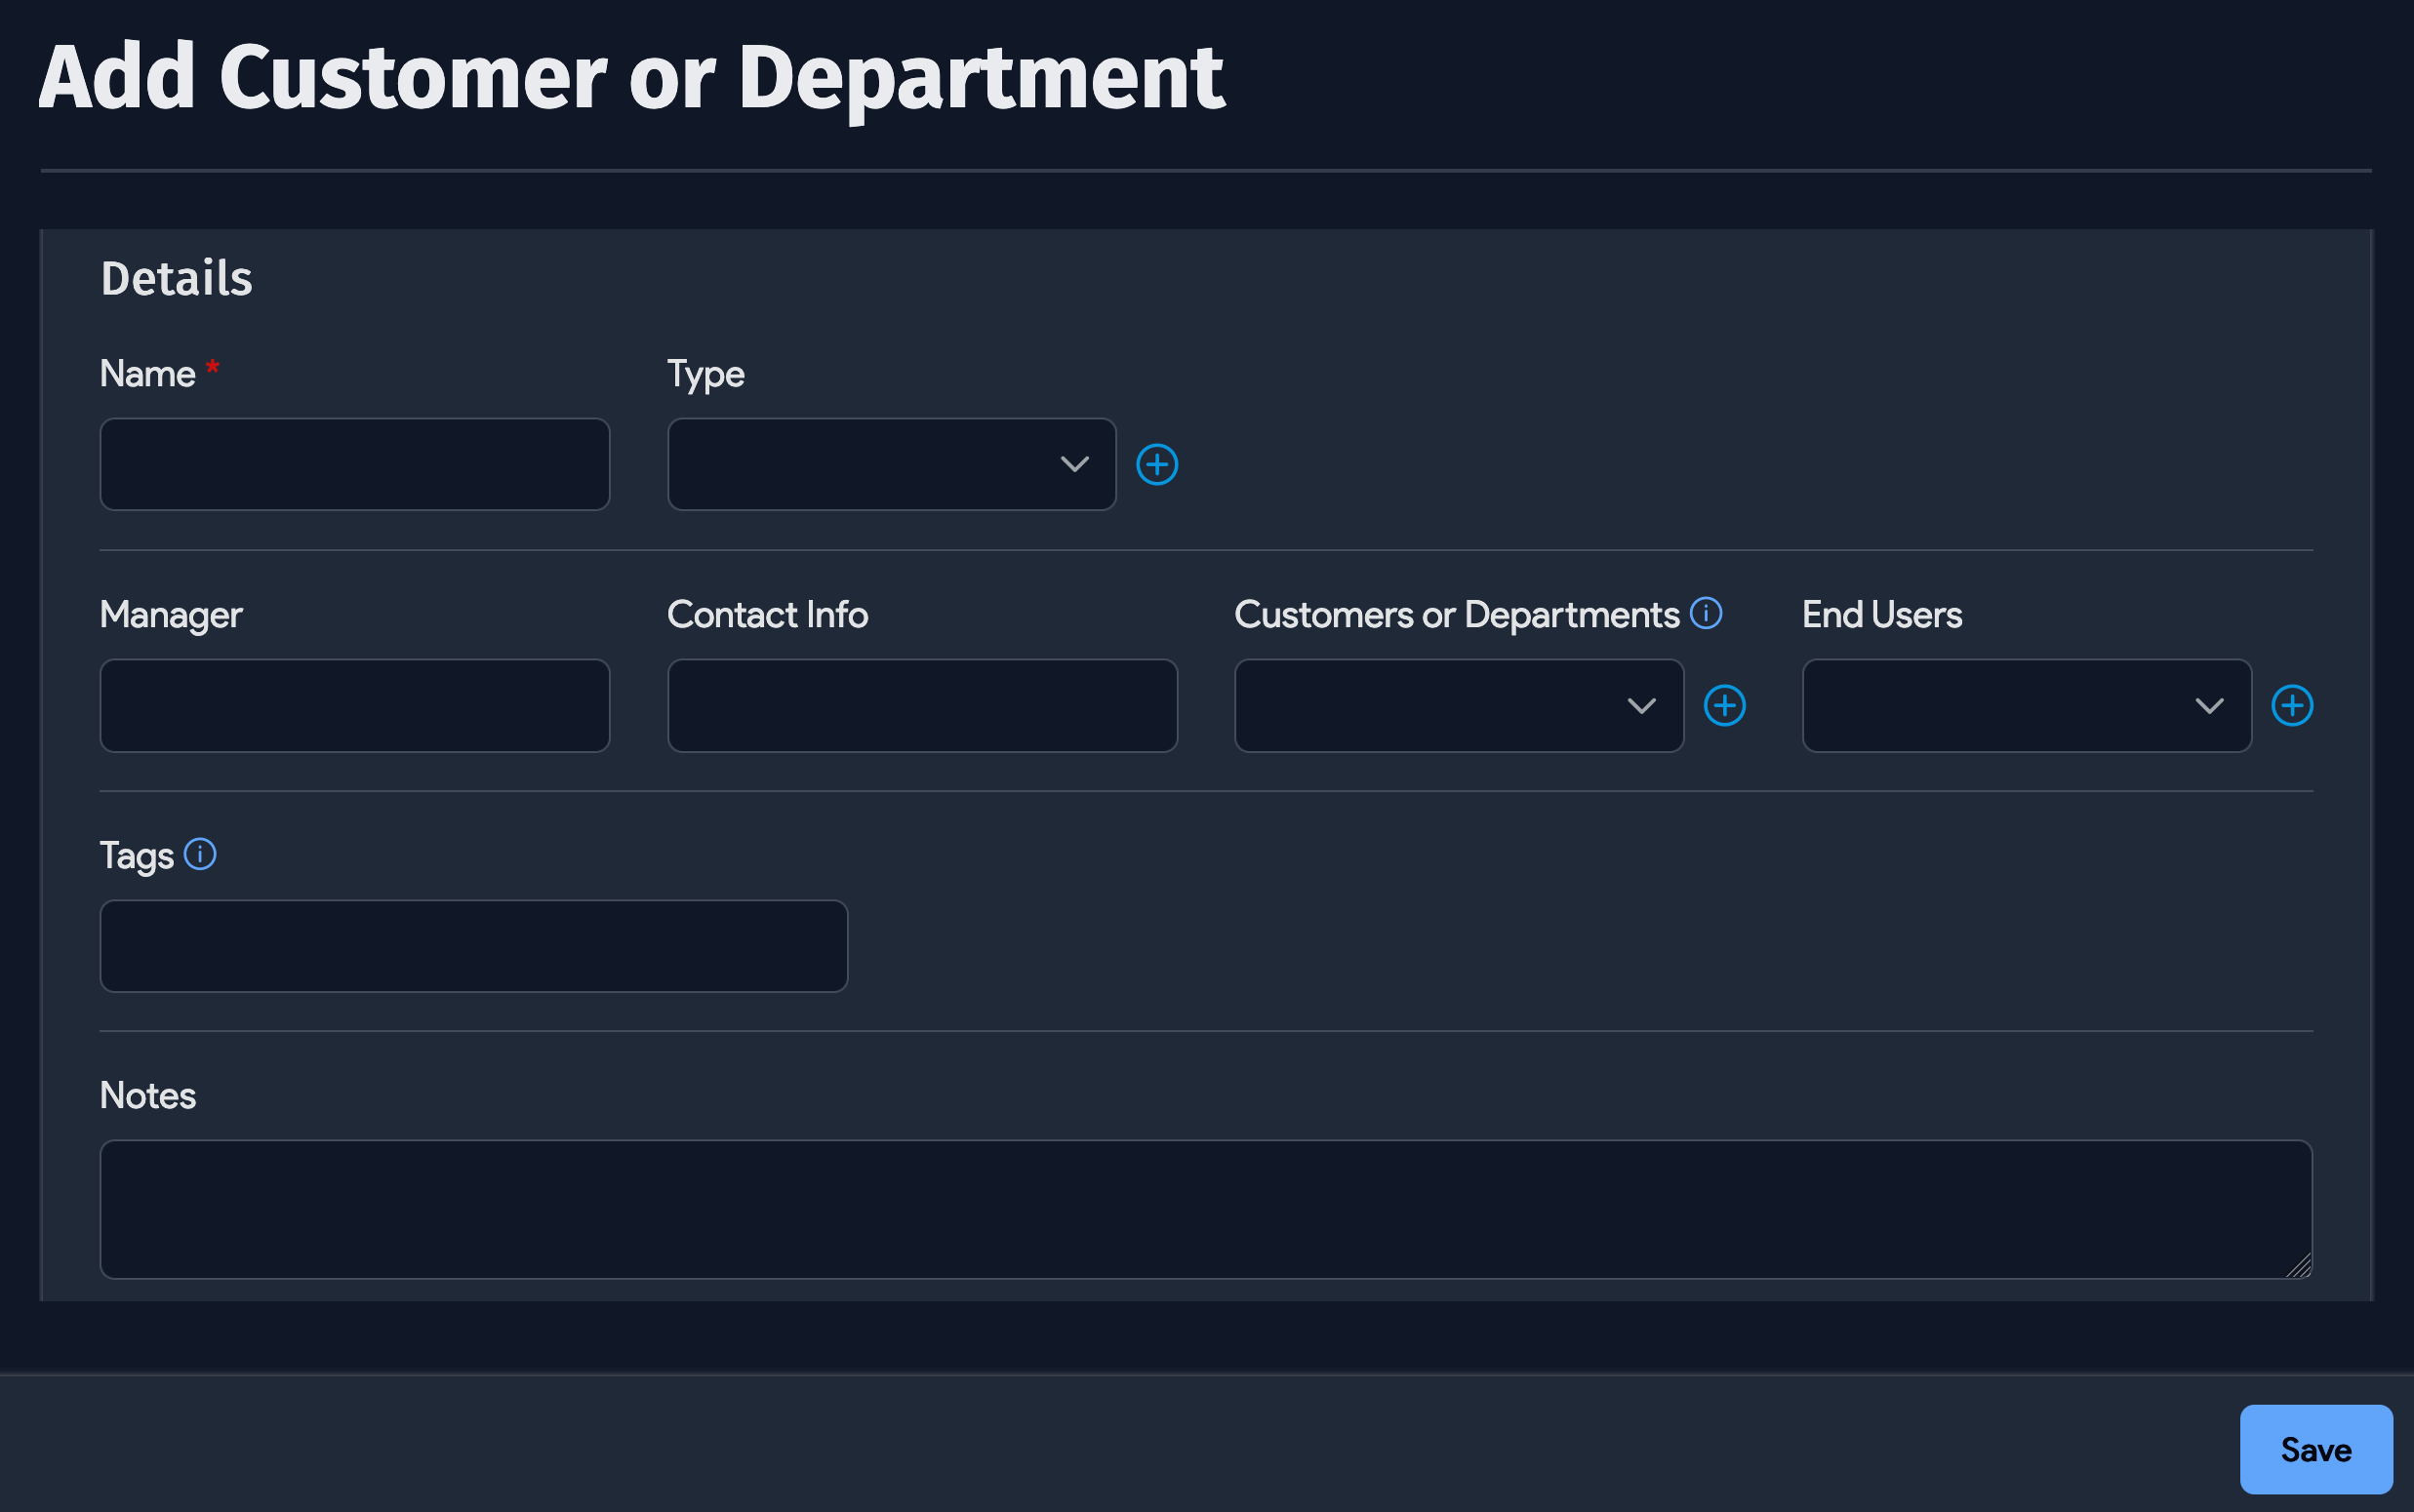Open the info tooltip beside Customers or Departments

[1705, 612]
